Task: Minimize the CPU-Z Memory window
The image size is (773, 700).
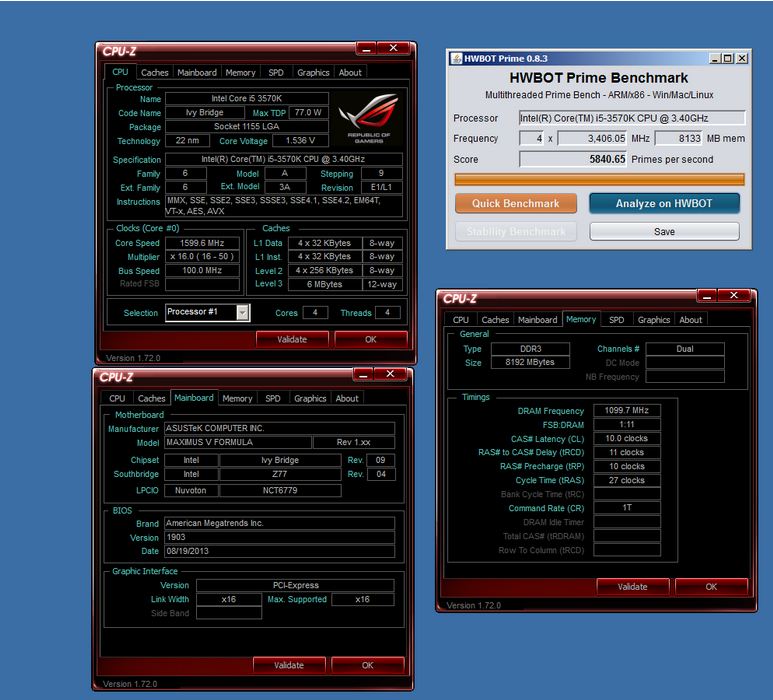Action: (x=707, y=296)
